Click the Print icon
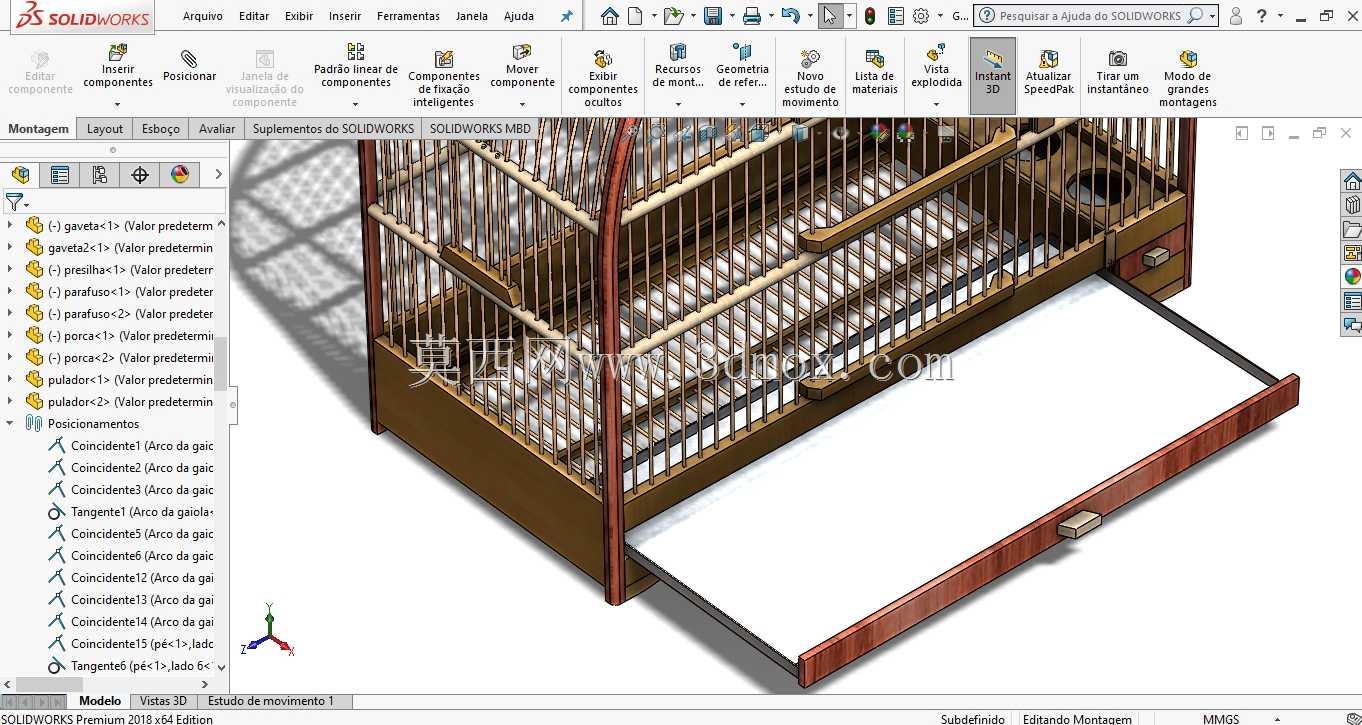The image size is (1362, 725). pos(752,16)
